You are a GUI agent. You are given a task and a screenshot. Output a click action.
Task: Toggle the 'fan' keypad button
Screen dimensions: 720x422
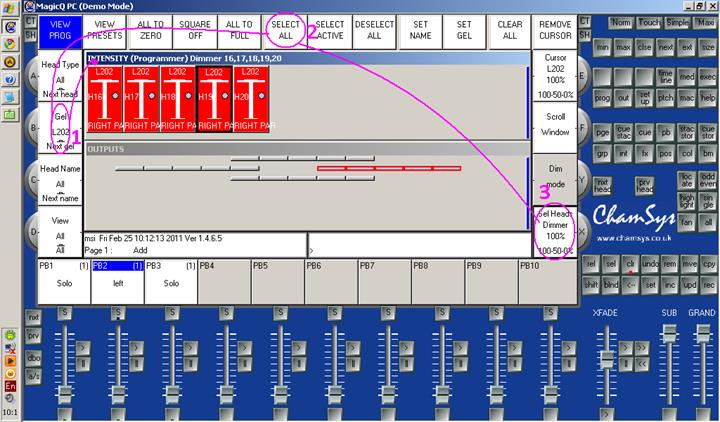[686, 222]
